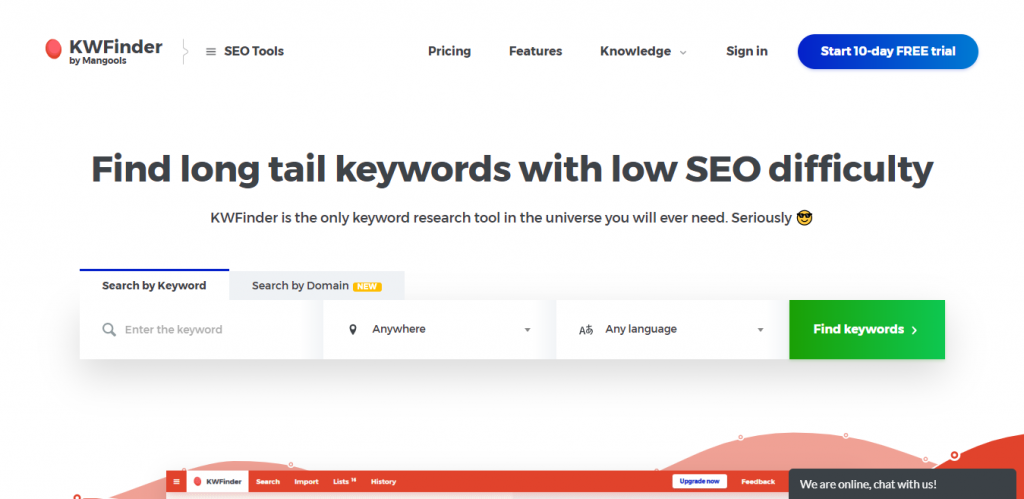Click the Sign in link
The image size is (1024, 499).
[746, 51]
